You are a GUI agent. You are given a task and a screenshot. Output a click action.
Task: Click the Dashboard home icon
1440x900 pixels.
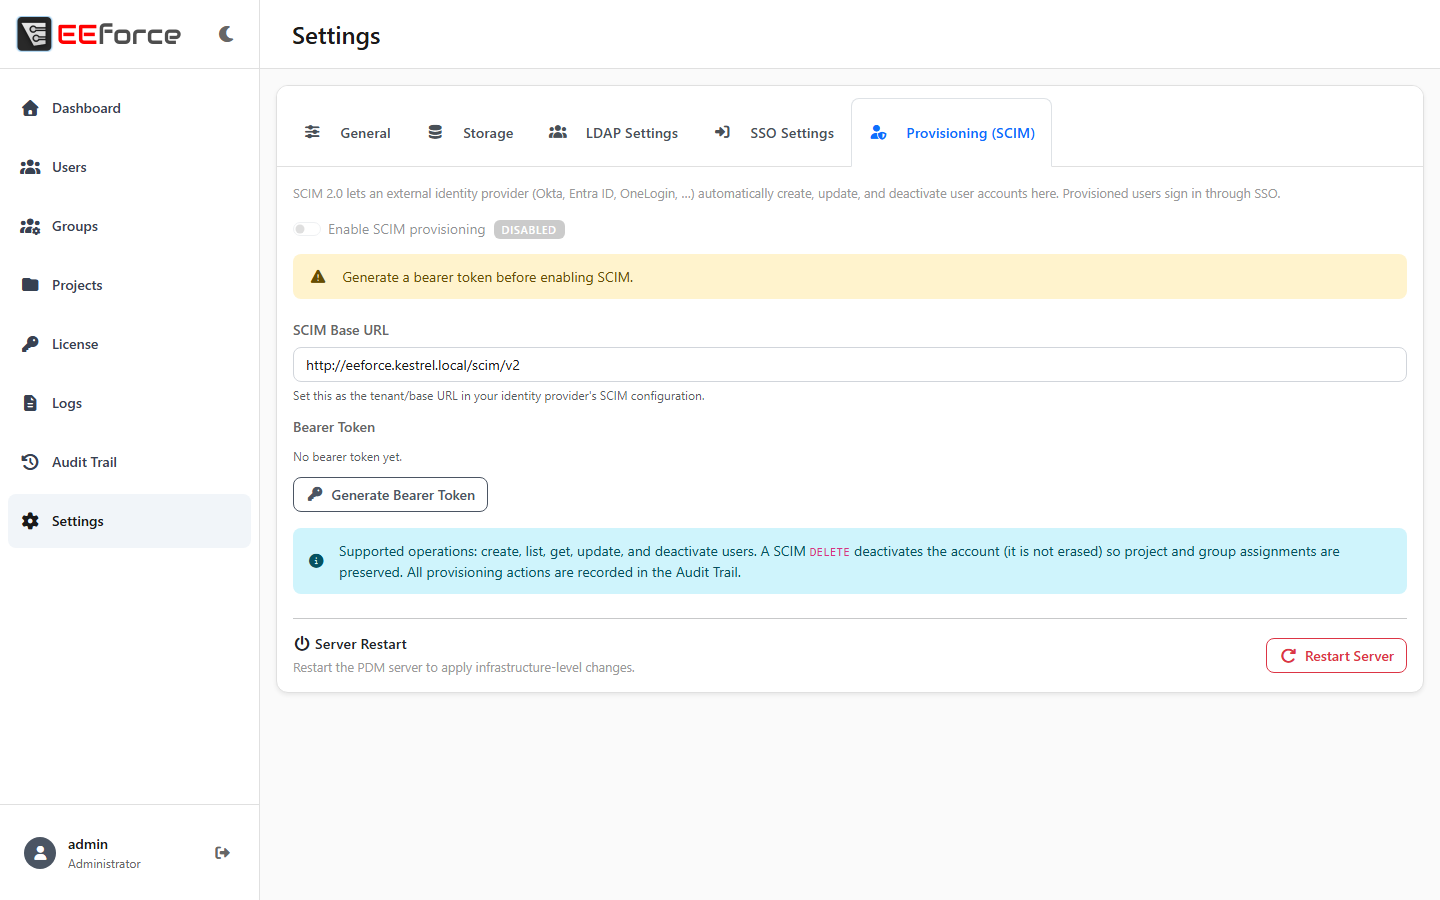tap(30, 108)
